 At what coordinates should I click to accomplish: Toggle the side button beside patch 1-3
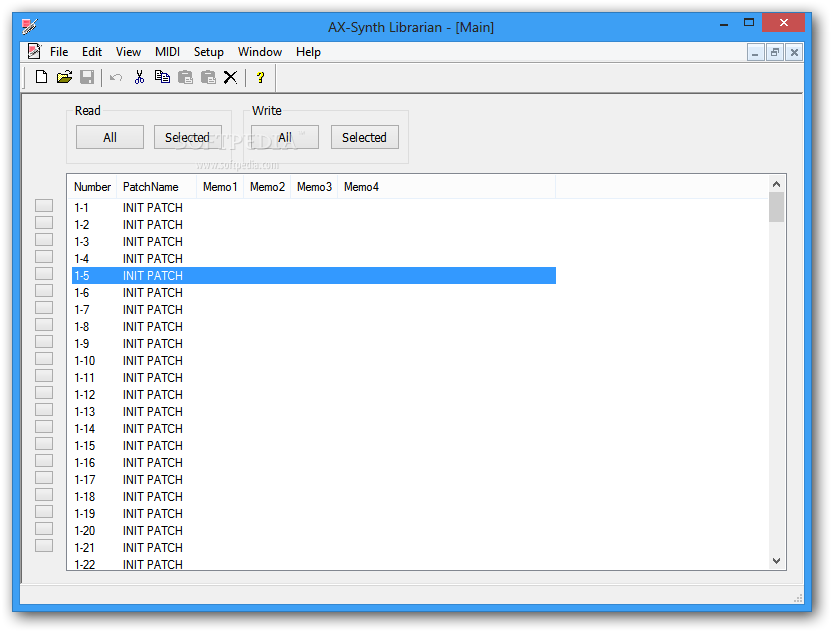[44, 239]
